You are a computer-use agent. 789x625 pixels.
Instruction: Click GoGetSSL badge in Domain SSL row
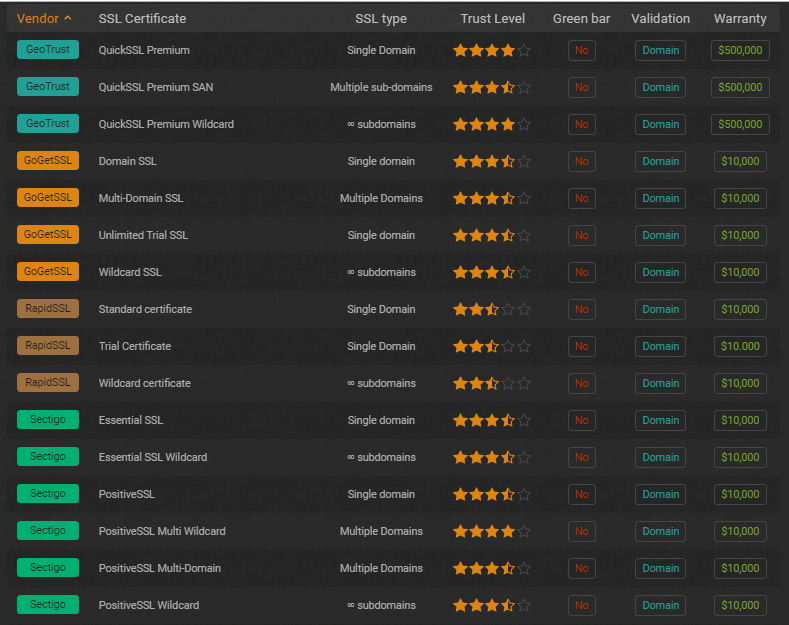tap(48, 161)
